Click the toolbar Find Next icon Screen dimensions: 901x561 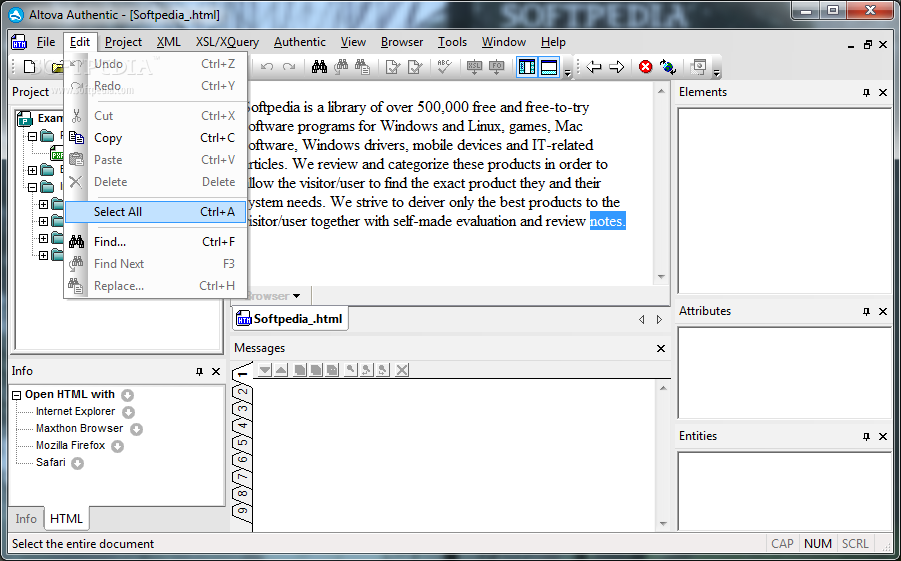coord(341,67)
